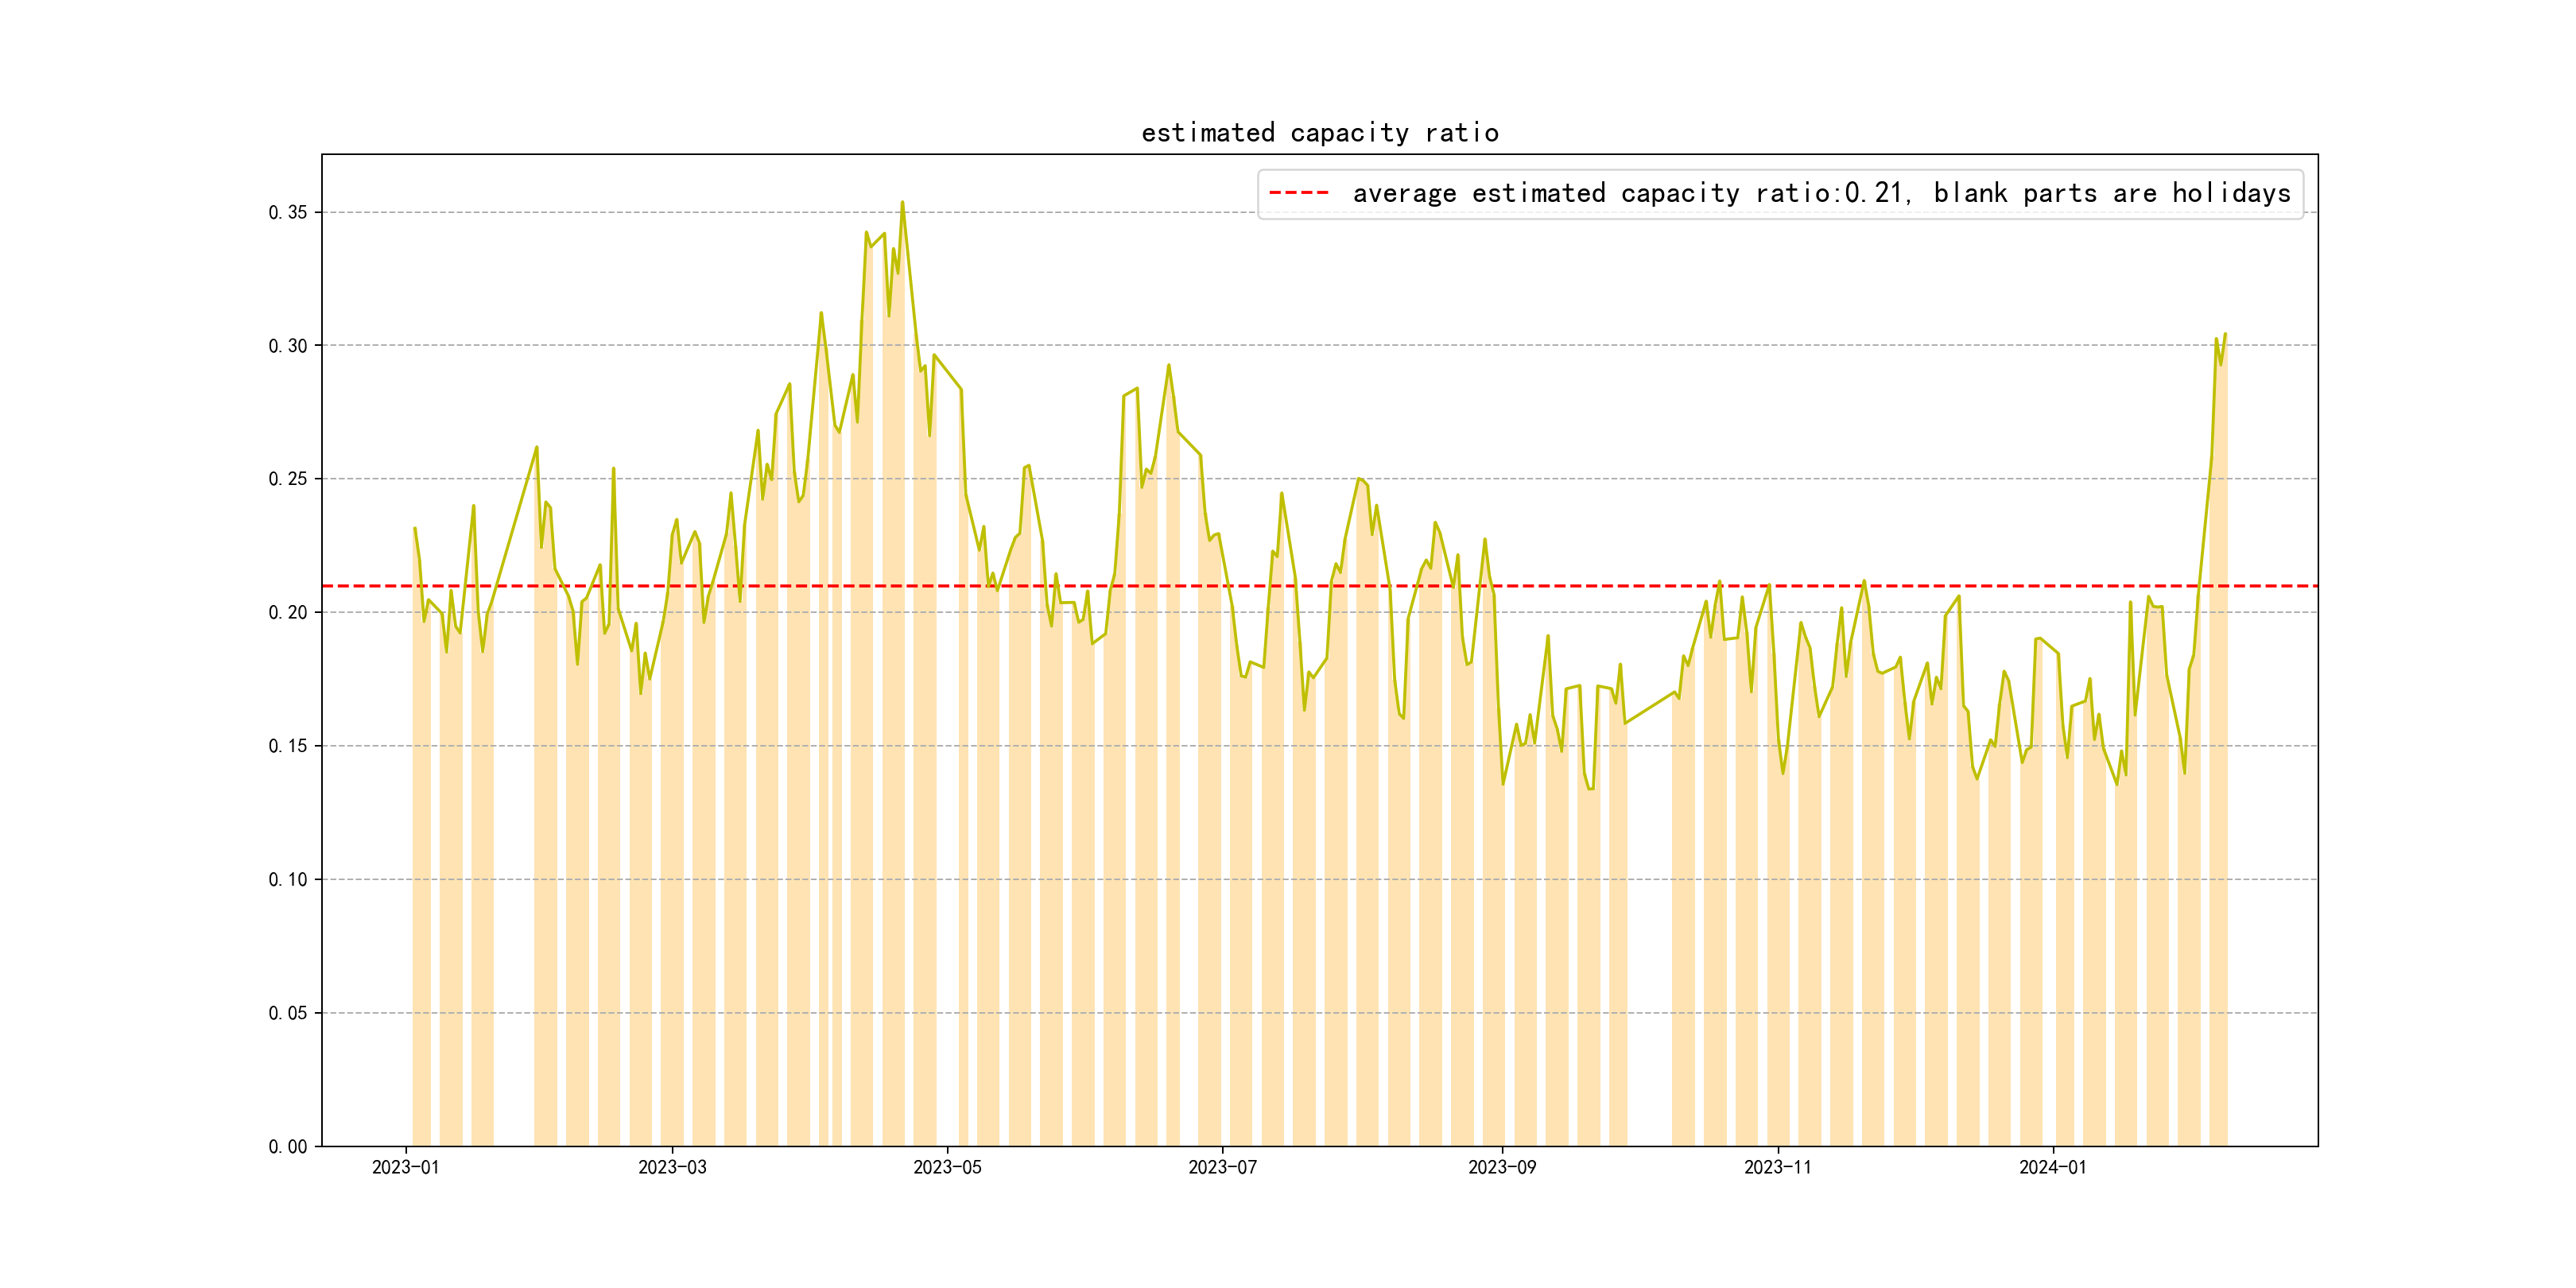Click the 2024-01 x-axis date label
This screenshot has height=1288, width=2576.
pyautogui.click(x=2053, y=1167)
